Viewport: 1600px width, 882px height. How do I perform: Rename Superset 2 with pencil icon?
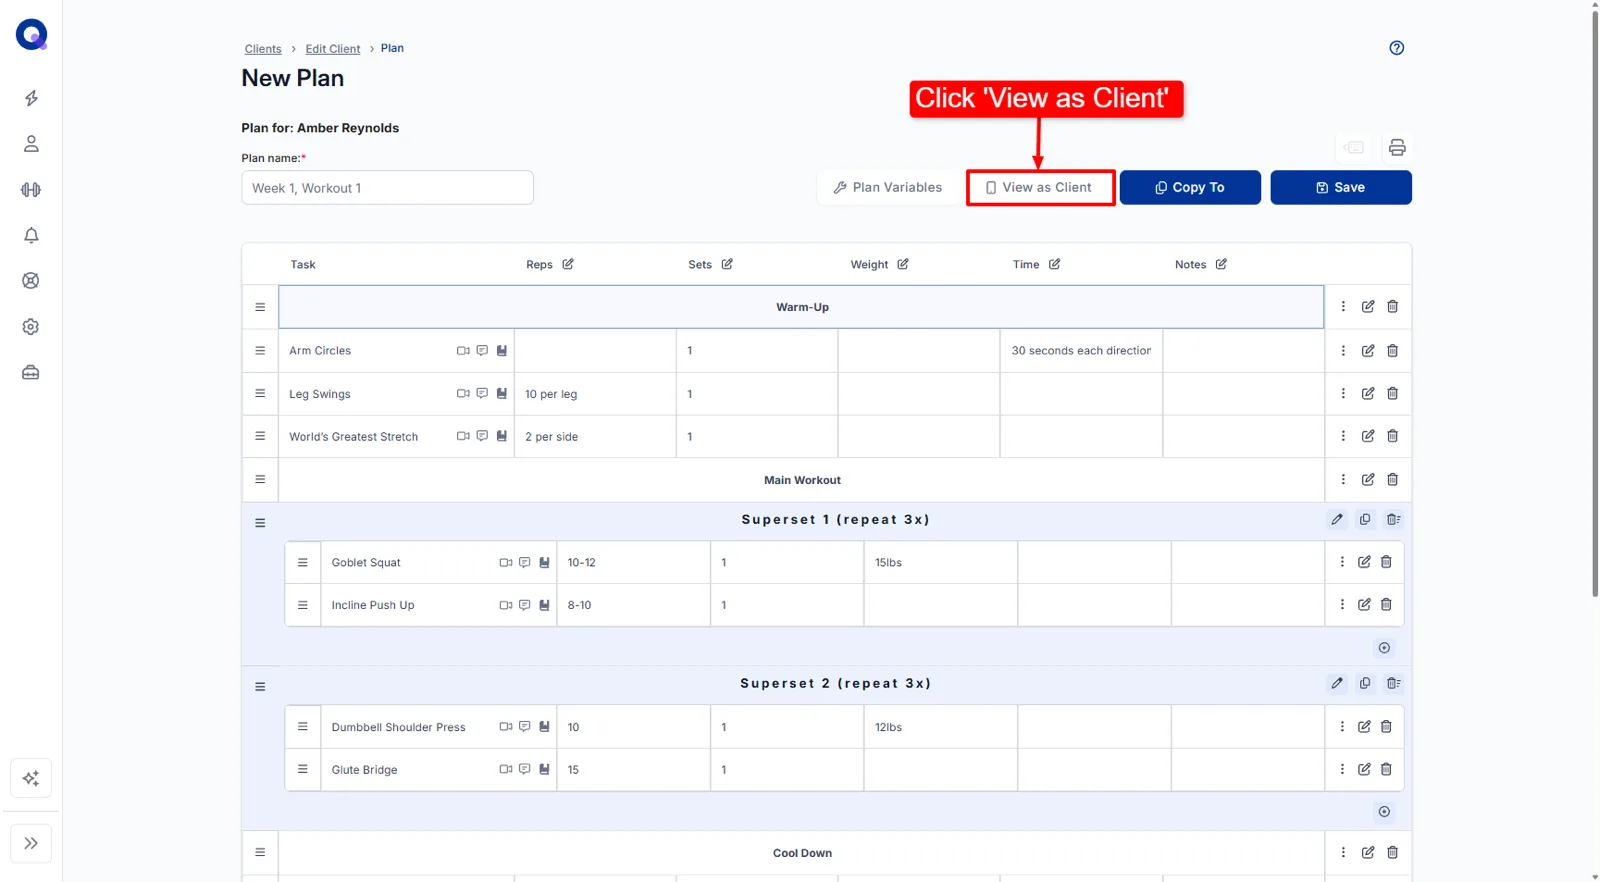(1337, 684)
